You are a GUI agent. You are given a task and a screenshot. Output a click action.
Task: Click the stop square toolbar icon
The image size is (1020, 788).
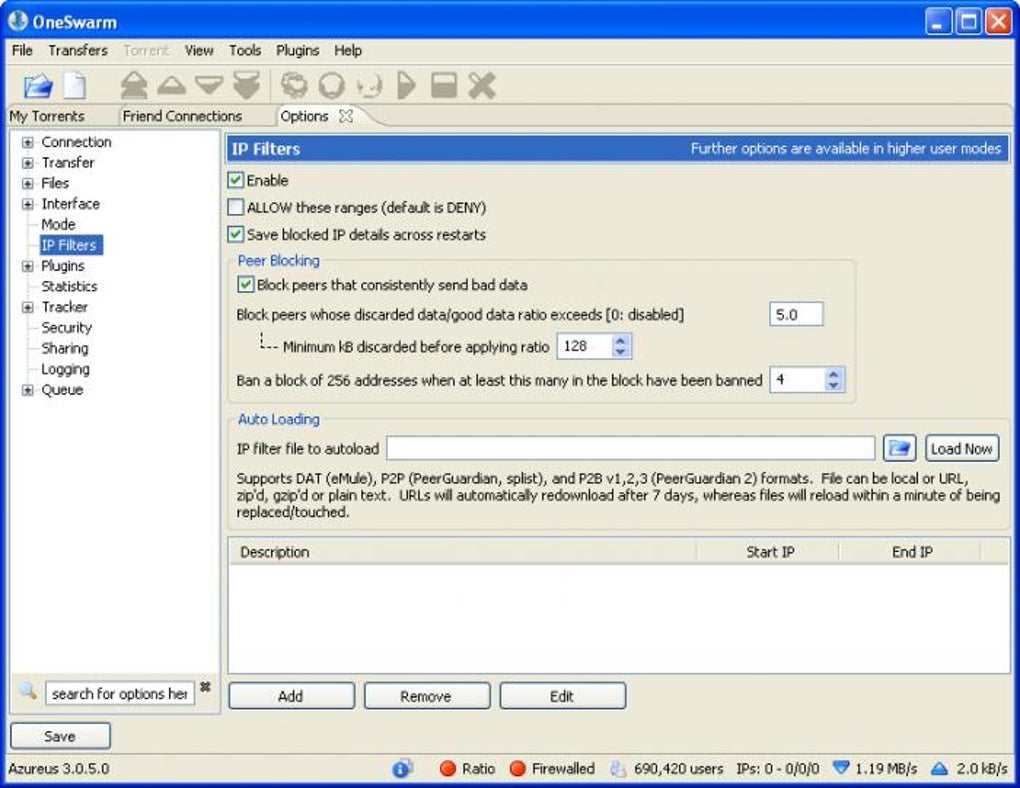click(x=444, y=85)
